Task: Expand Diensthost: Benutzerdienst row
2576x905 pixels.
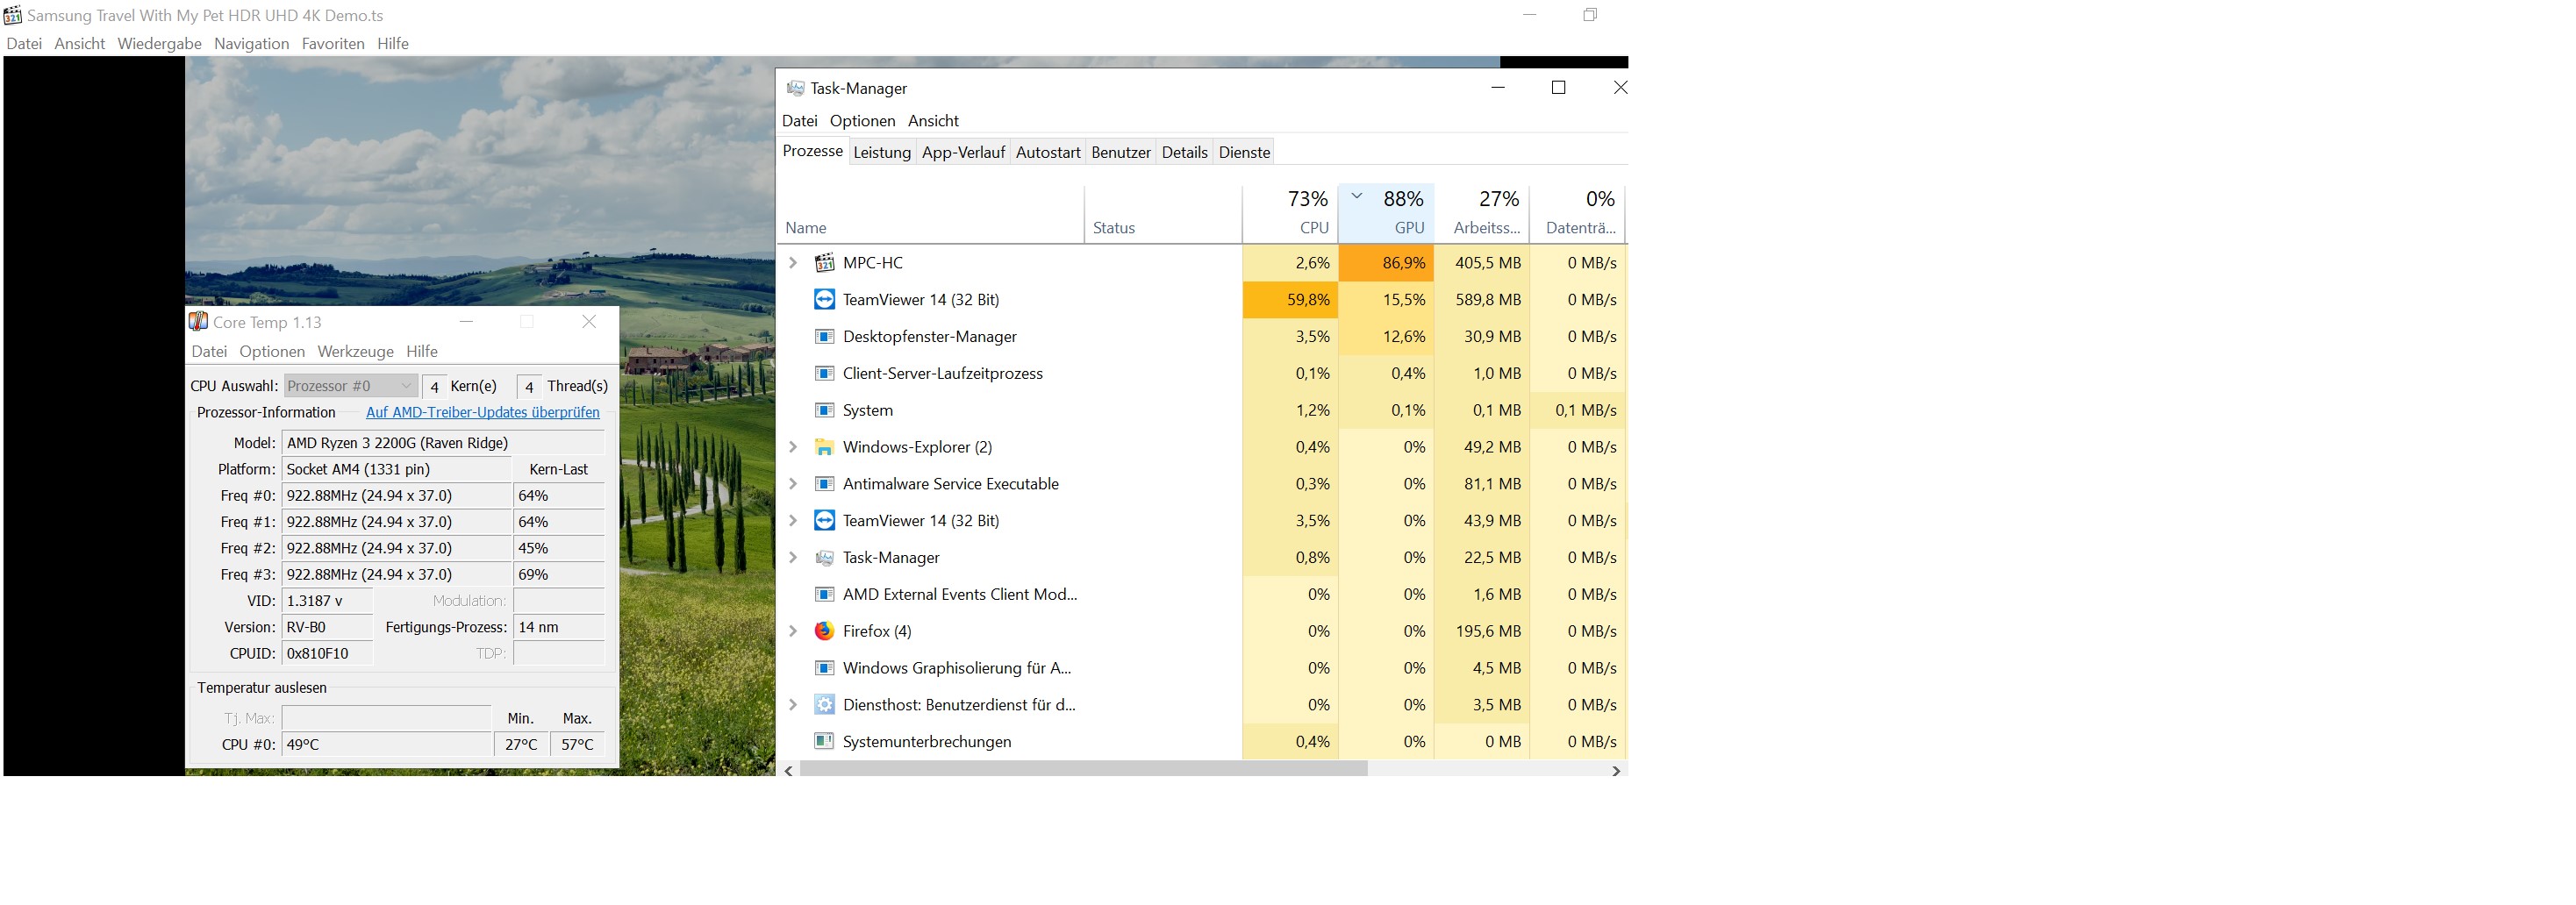Action: (x=793, y=705)
